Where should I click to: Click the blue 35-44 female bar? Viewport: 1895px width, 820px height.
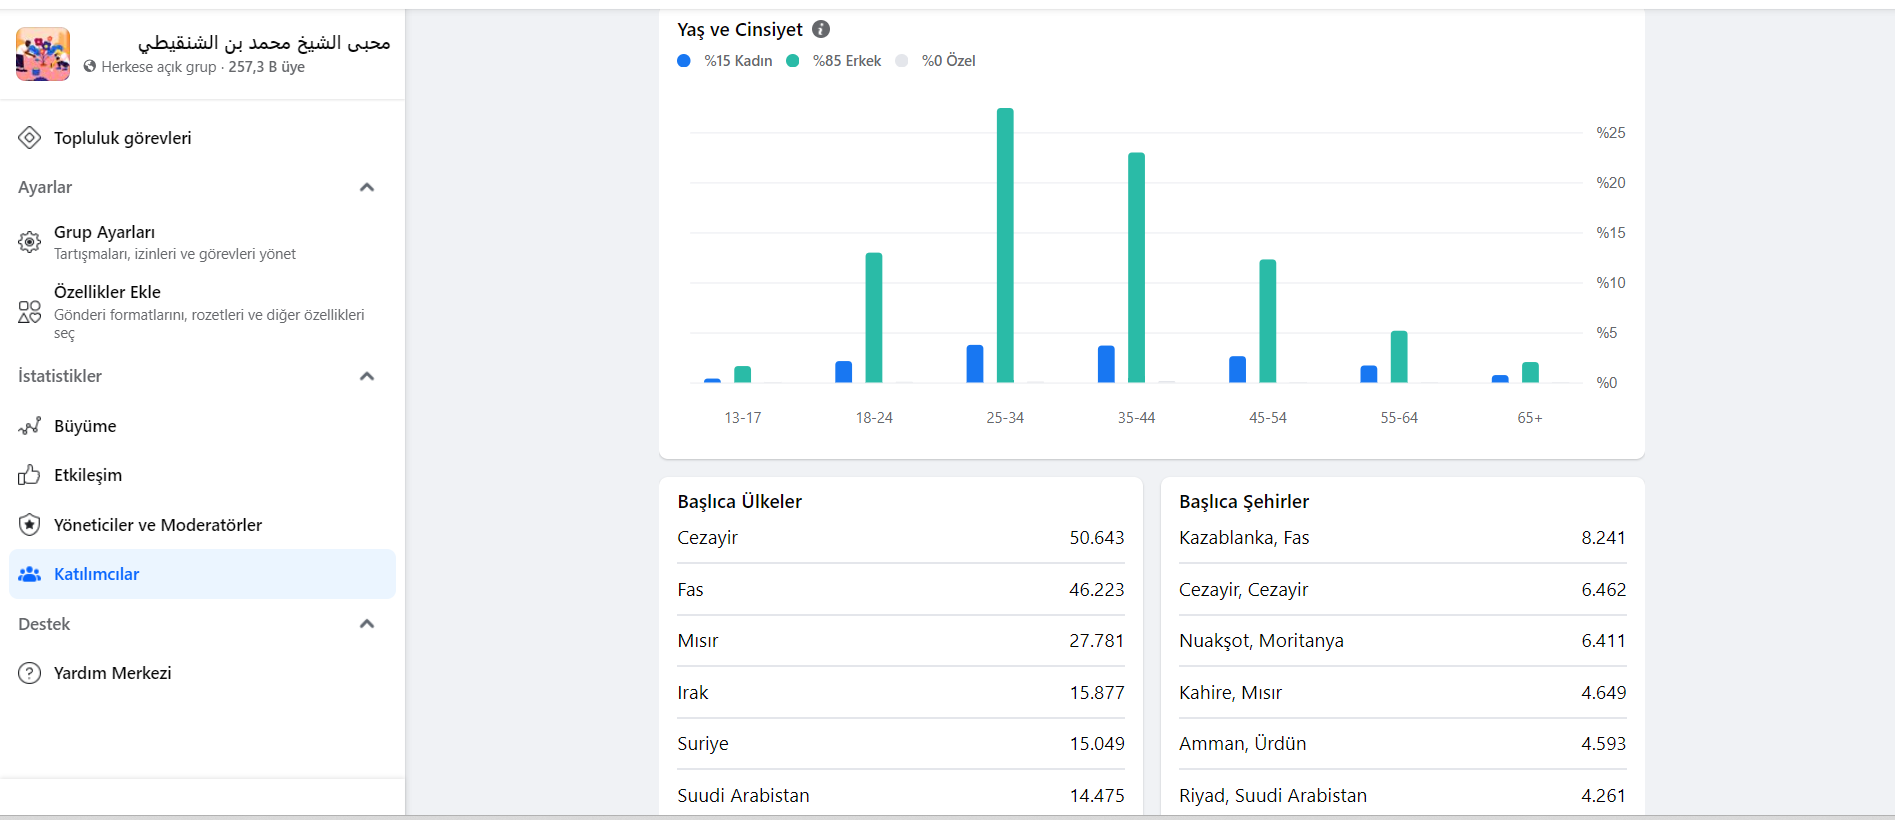point(1106,364)
